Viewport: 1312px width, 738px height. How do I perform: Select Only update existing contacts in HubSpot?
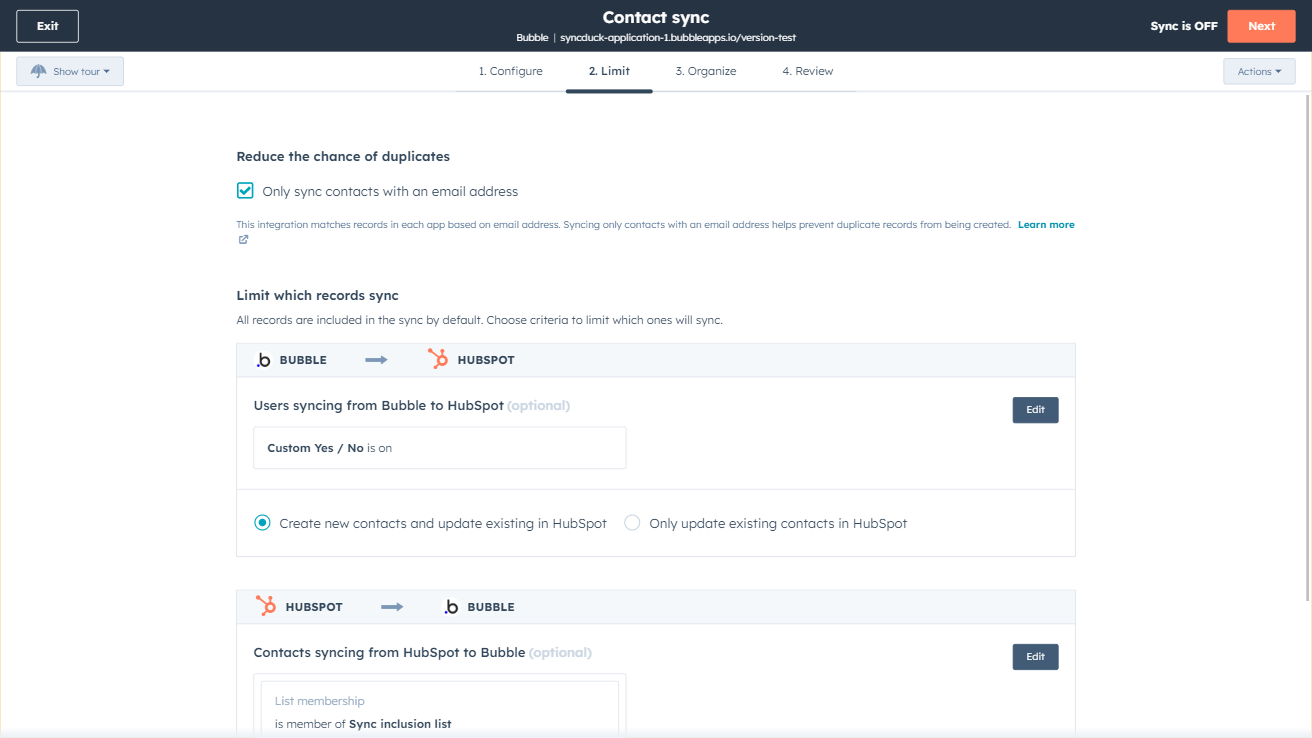pos(632,523)
